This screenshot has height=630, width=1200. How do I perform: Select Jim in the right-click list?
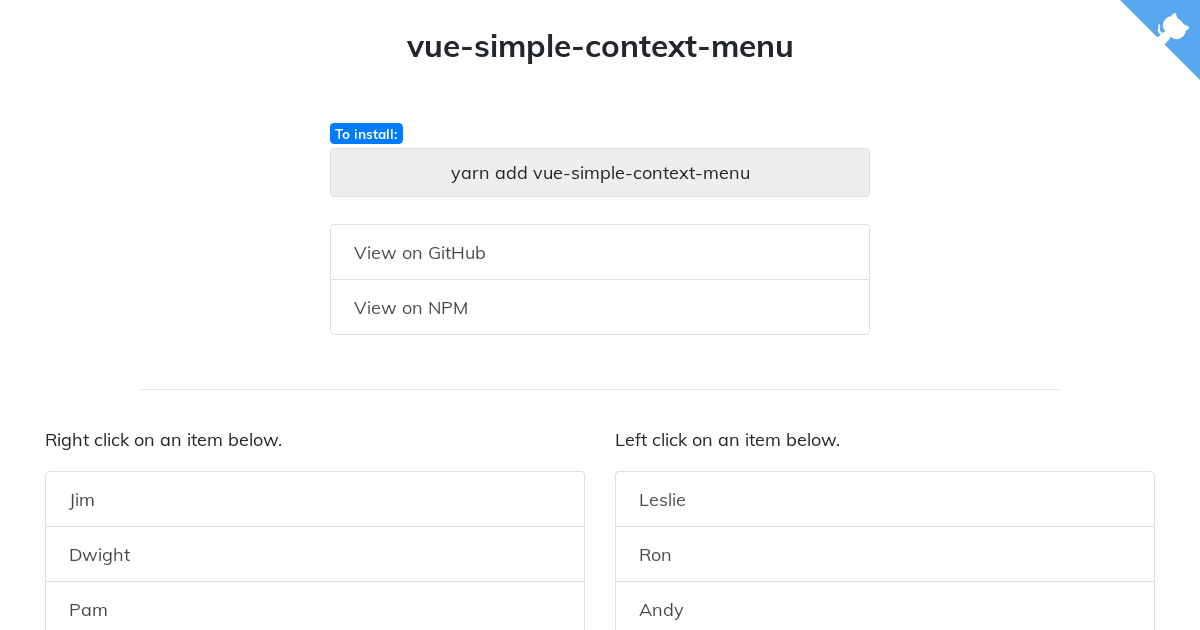click(x=82, y=500)
